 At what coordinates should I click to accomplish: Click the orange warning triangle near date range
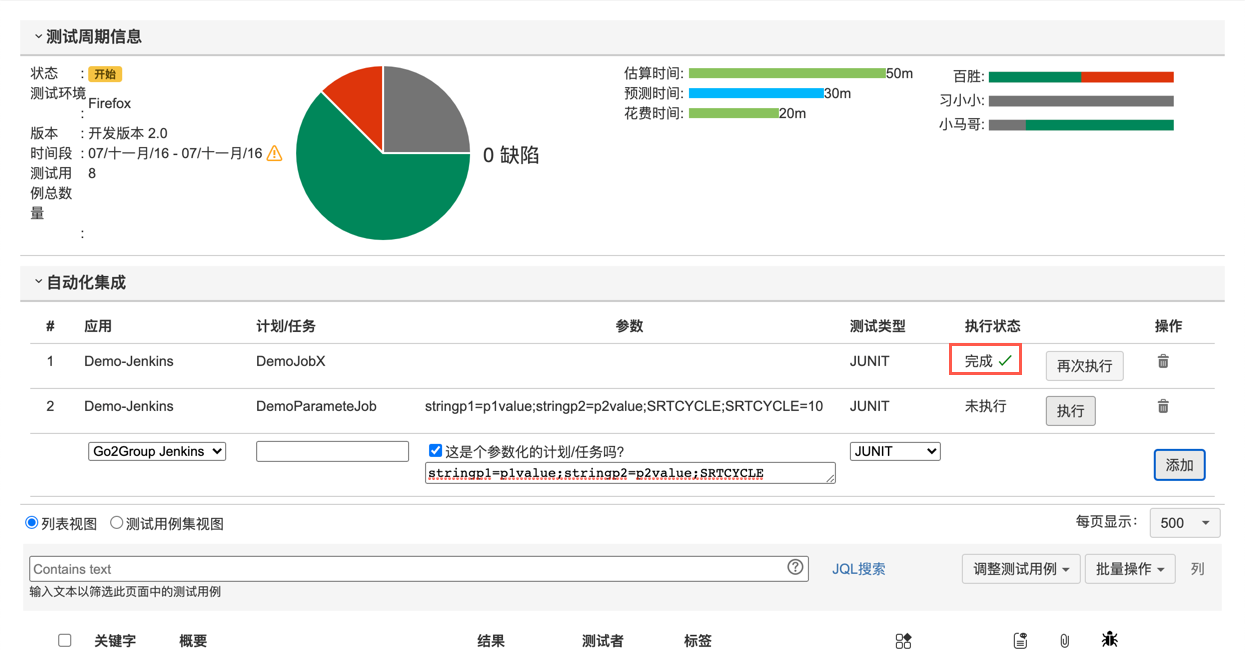pos(274,153)
